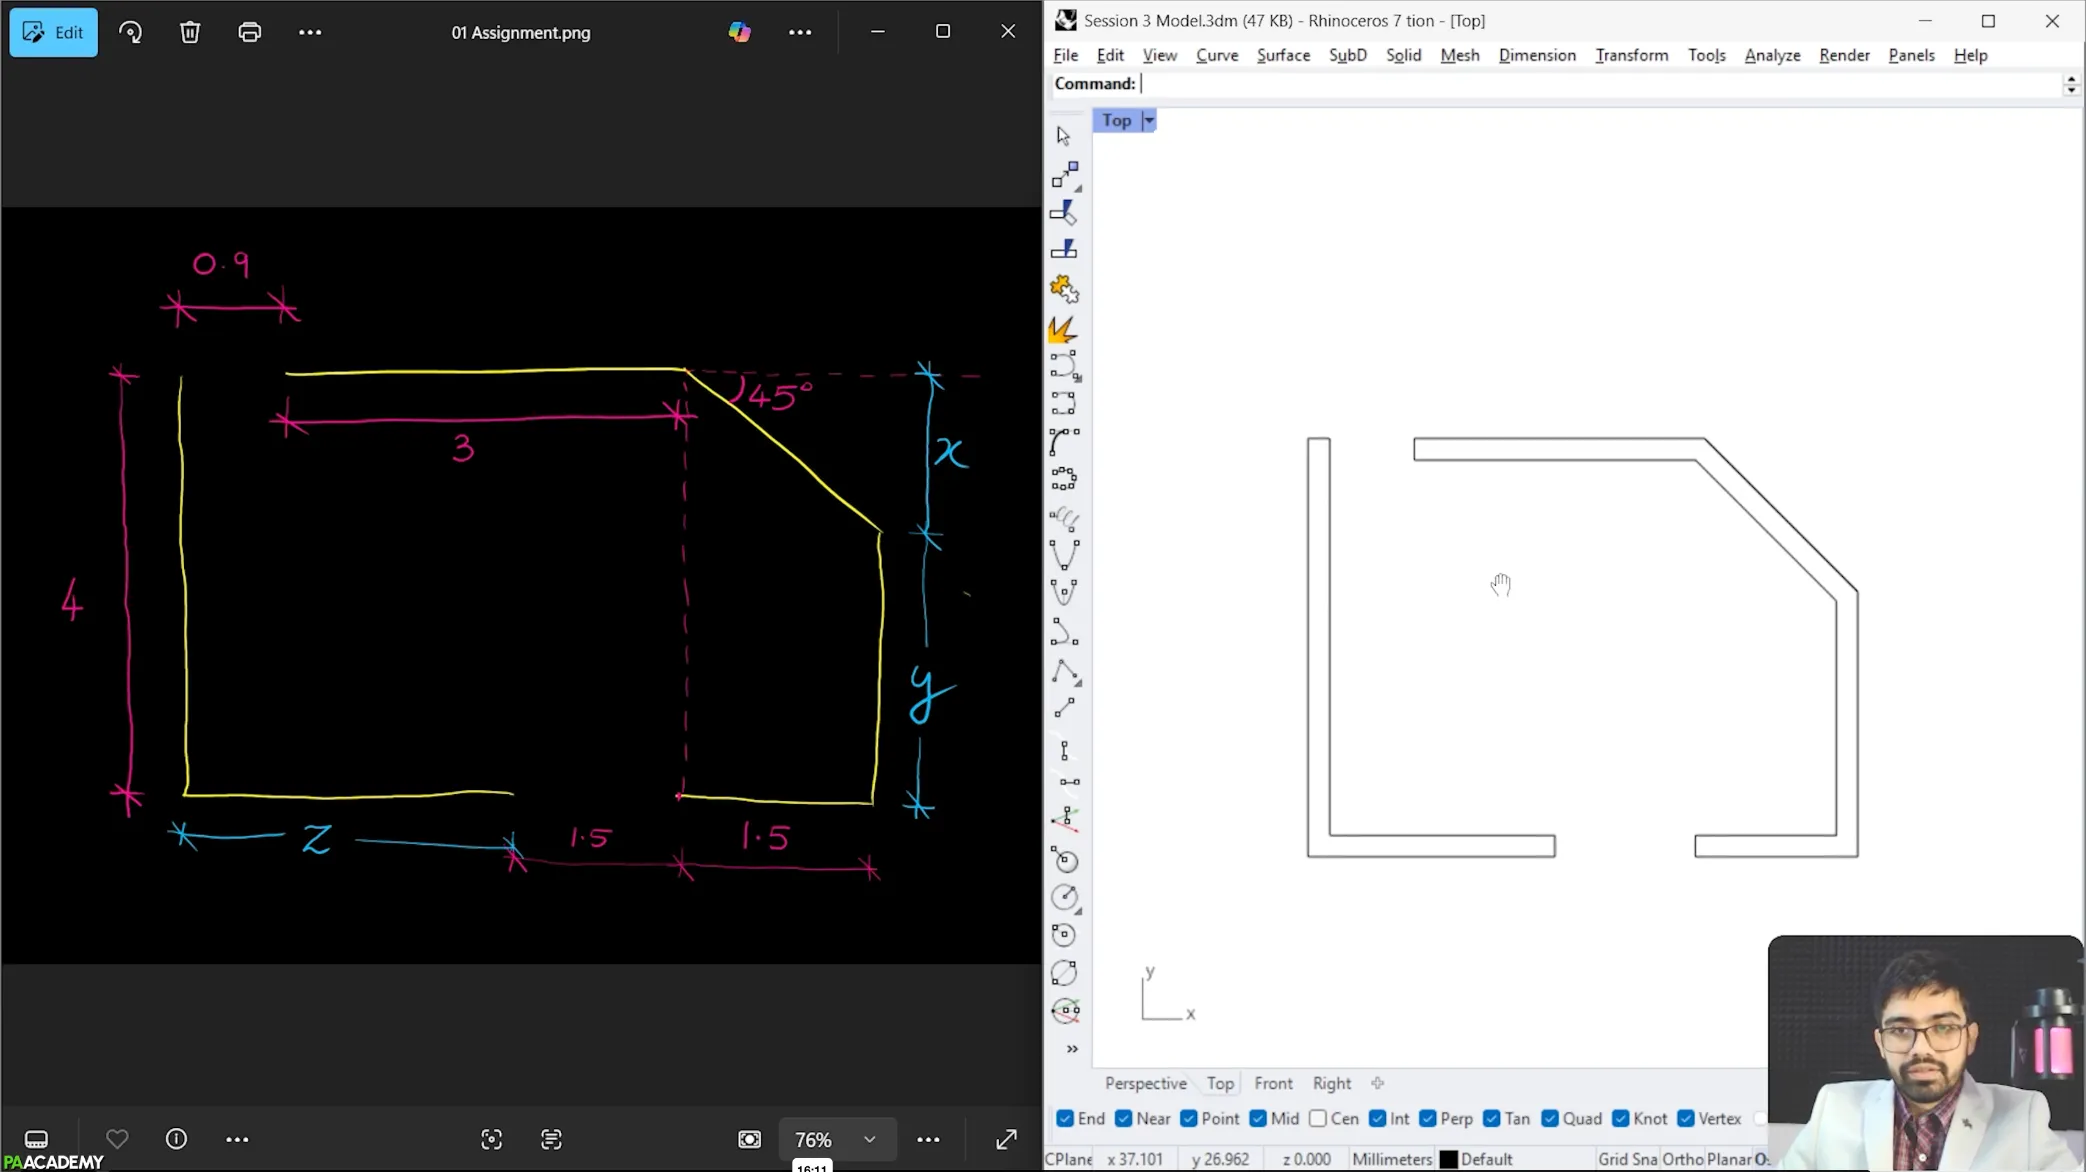Click the Edit button in Photos
2086x1172 pixels.
54,32
